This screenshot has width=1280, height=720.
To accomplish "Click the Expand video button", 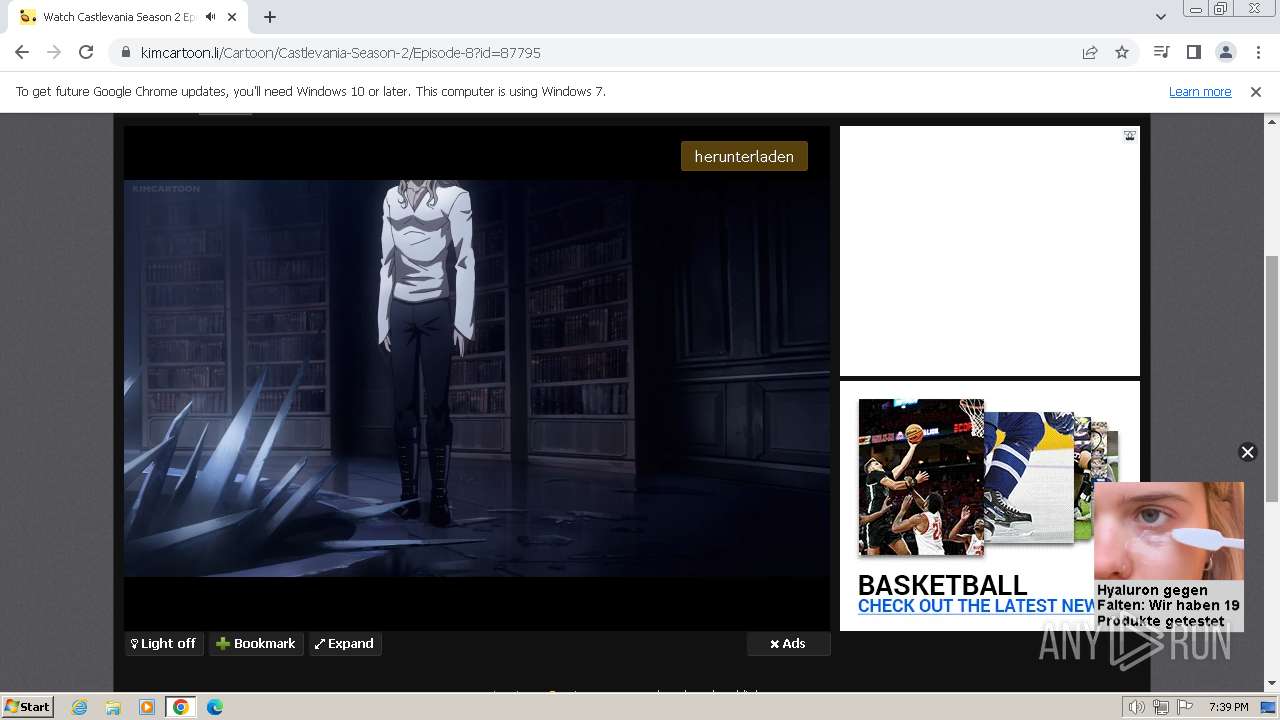I will point(344,644).
